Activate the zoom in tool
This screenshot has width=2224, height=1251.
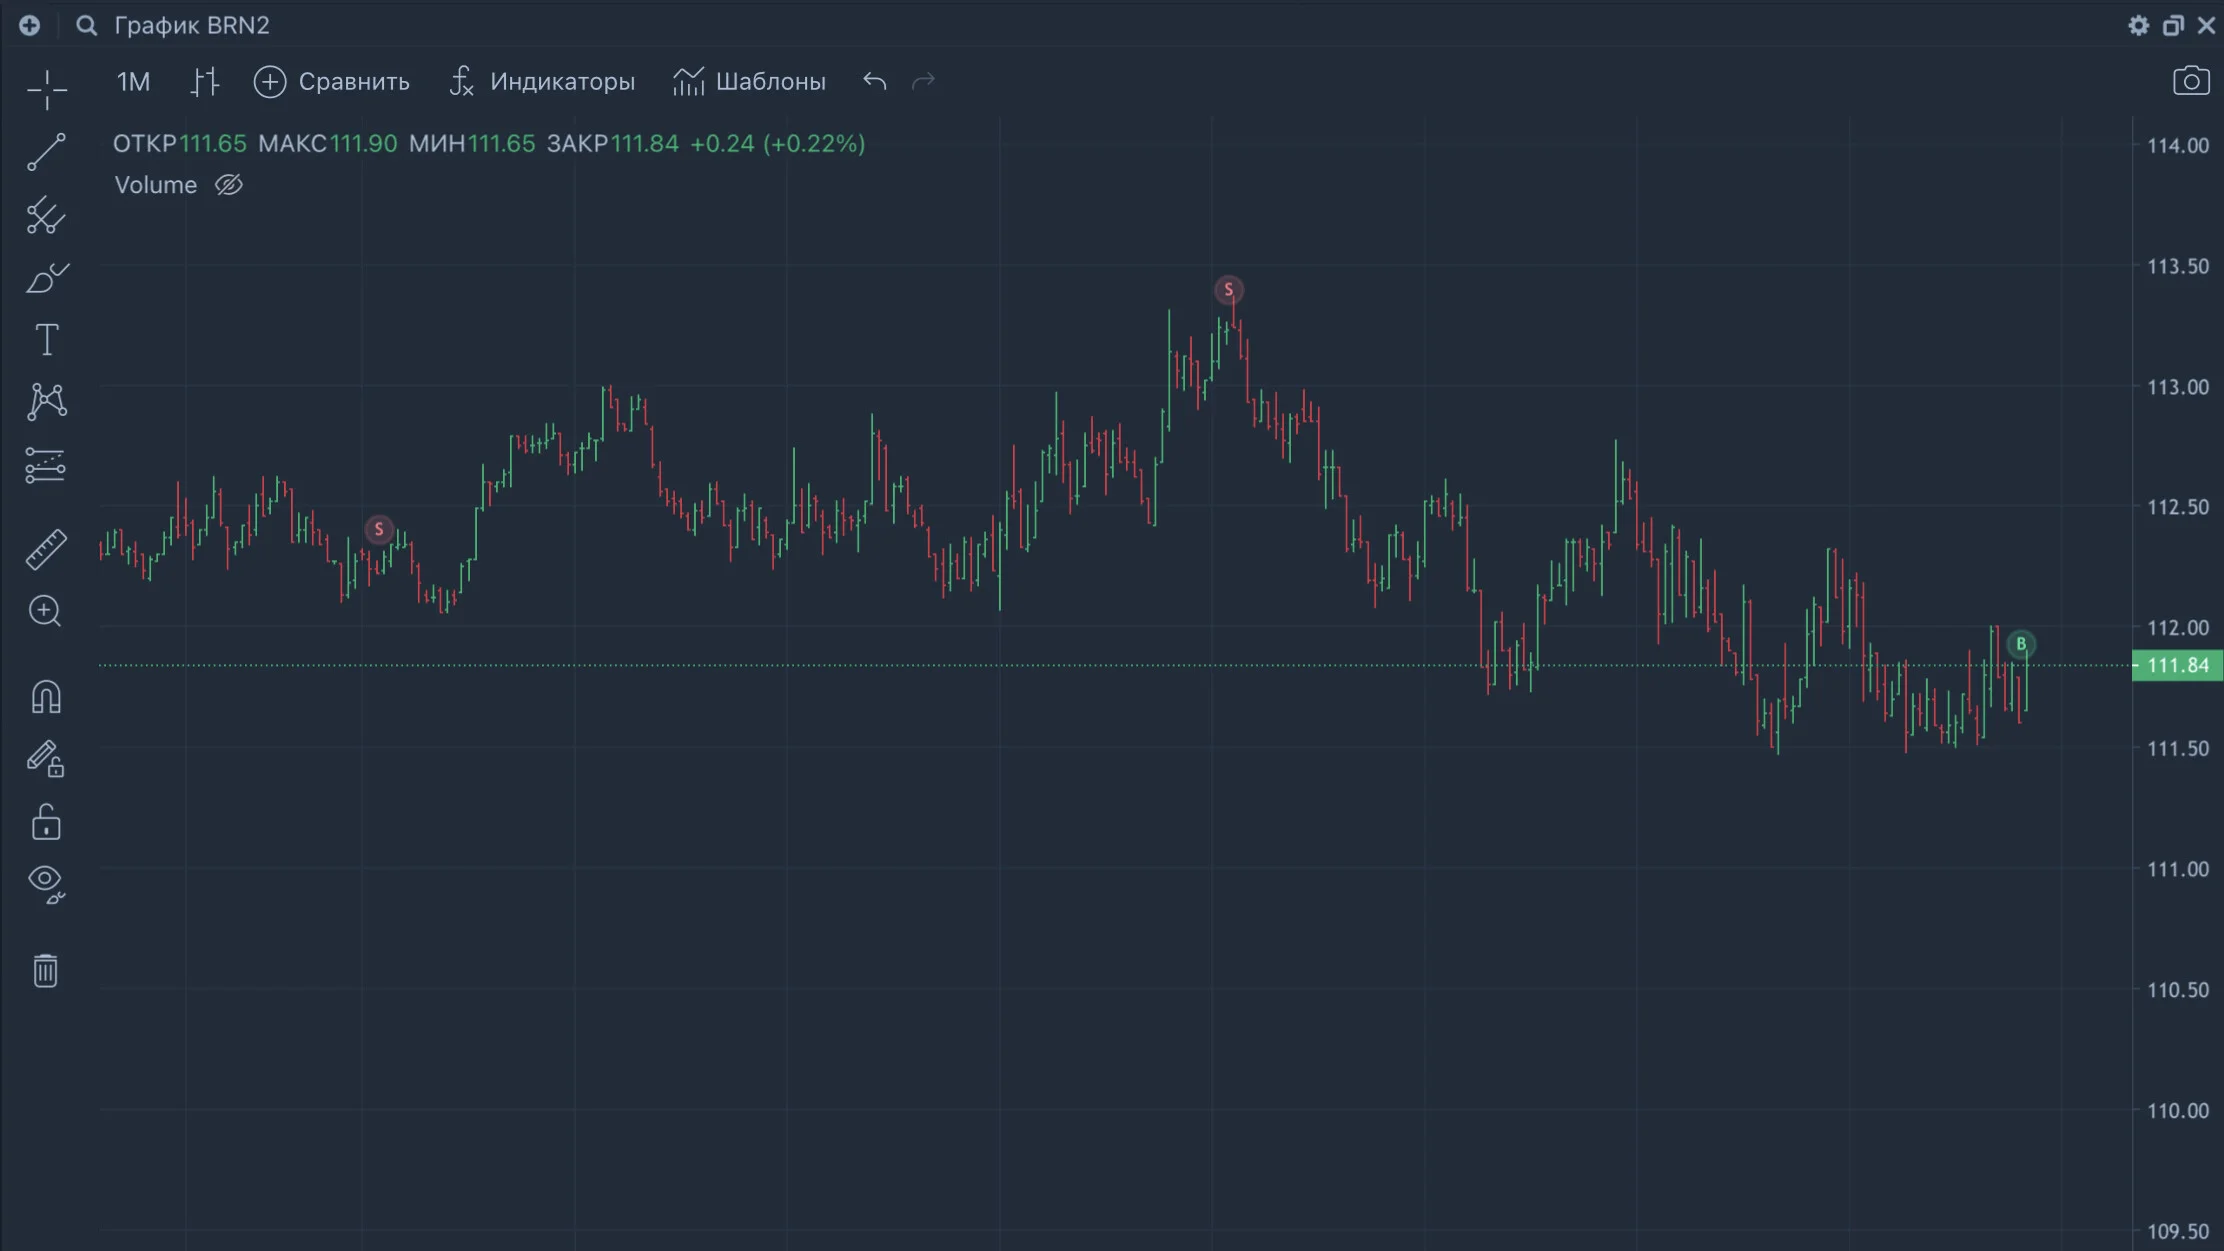(46, 611)
